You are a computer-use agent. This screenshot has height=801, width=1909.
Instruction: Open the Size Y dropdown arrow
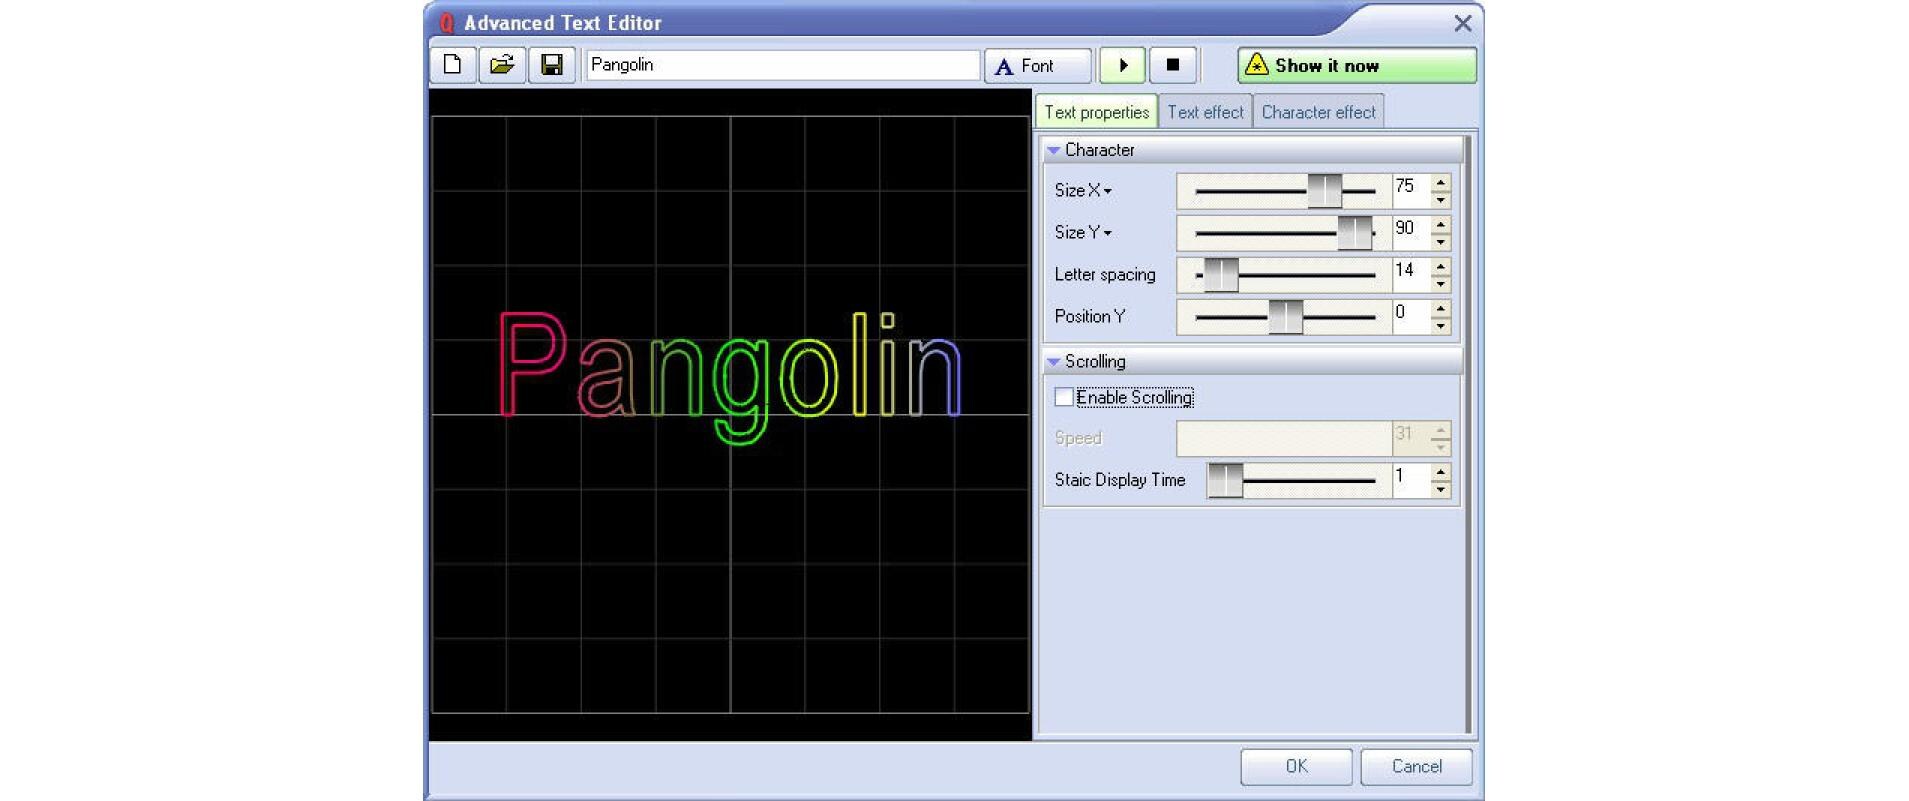[x=1108, y=233]
